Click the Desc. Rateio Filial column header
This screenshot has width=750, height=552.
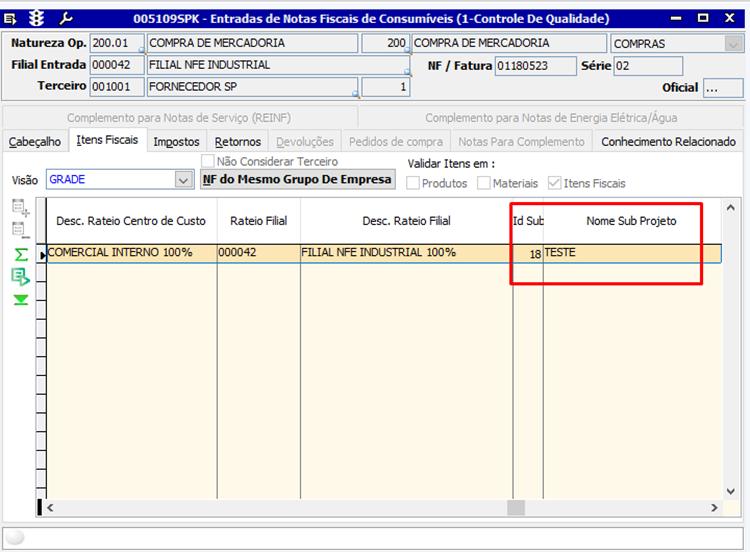407,221
